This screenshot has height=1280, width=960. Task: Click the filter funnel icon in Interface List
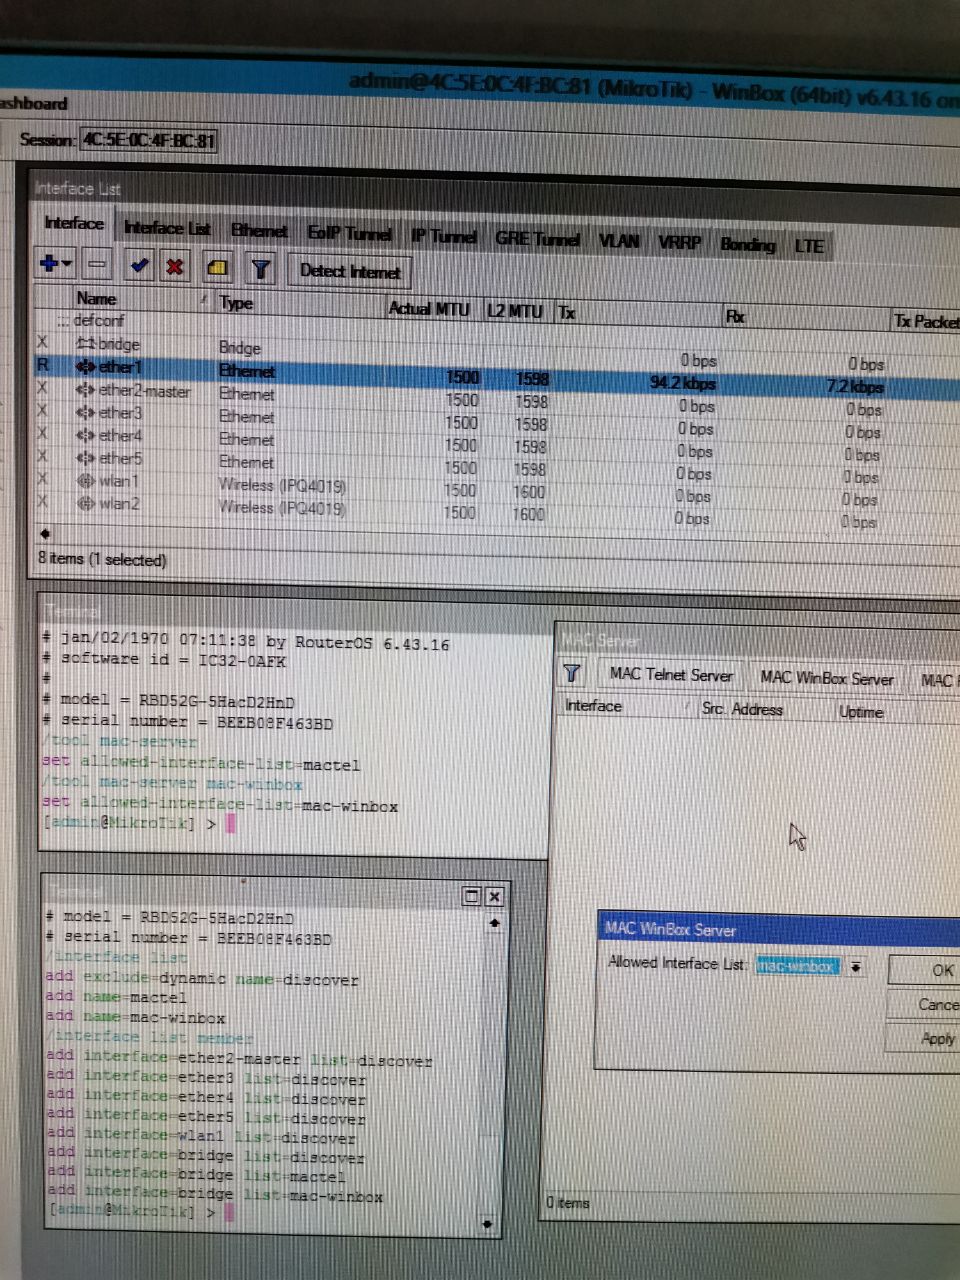[x=260, y=269]
